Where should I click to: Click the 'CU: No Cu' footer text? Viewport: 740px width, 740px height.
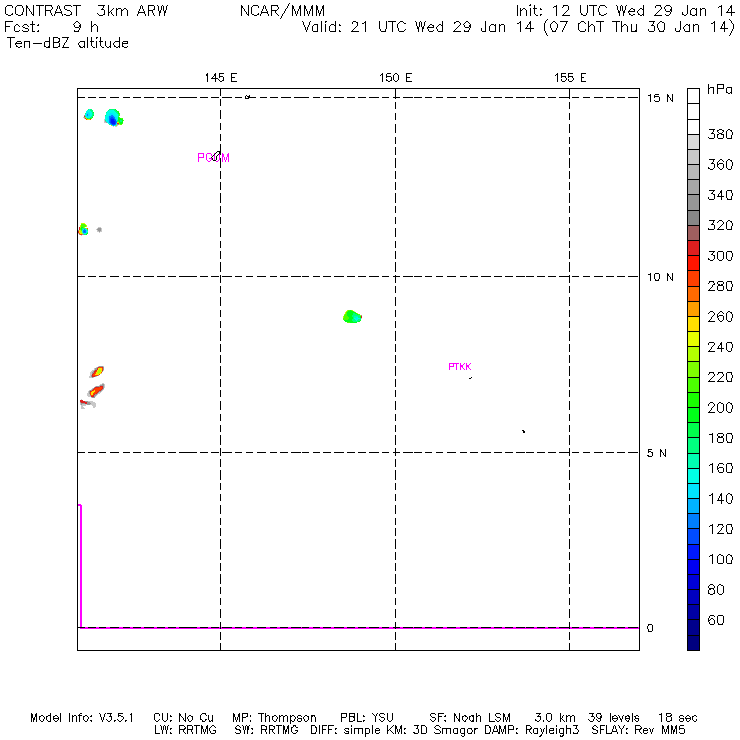(184, 718)
